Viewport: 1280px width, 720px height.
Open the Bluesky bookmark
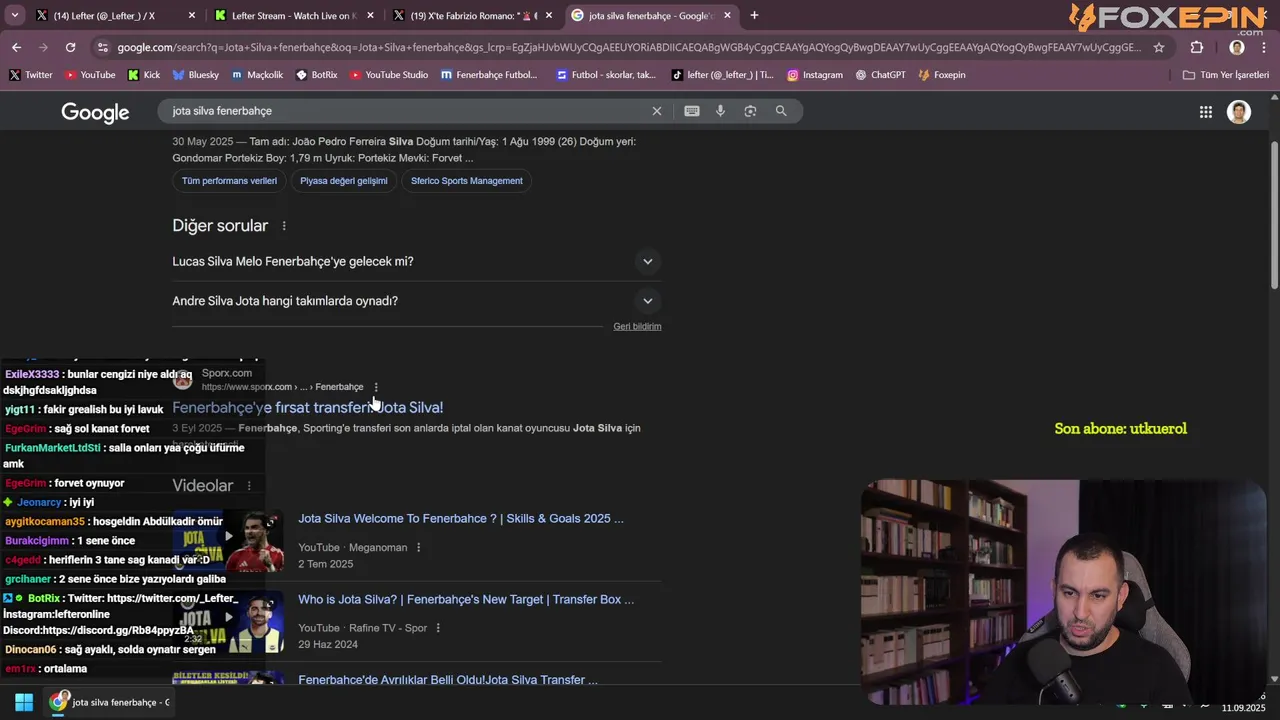click(x=196, y=74)
